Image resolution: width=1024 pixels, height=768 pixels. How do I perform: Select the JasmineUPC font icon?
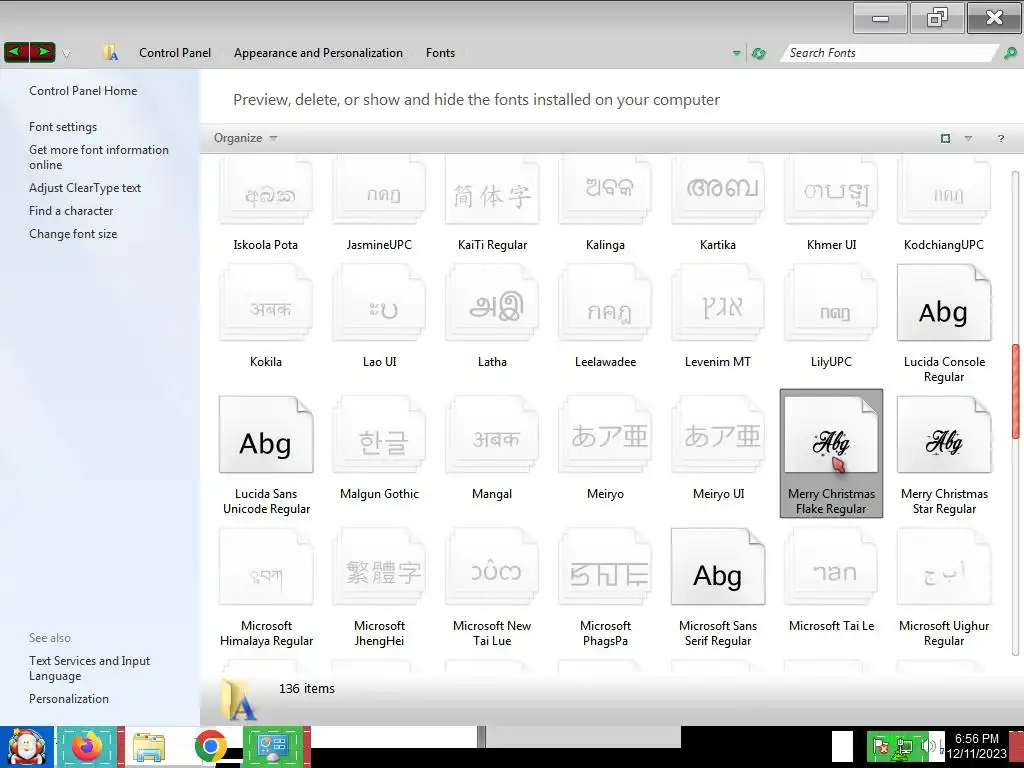(379, 191)
